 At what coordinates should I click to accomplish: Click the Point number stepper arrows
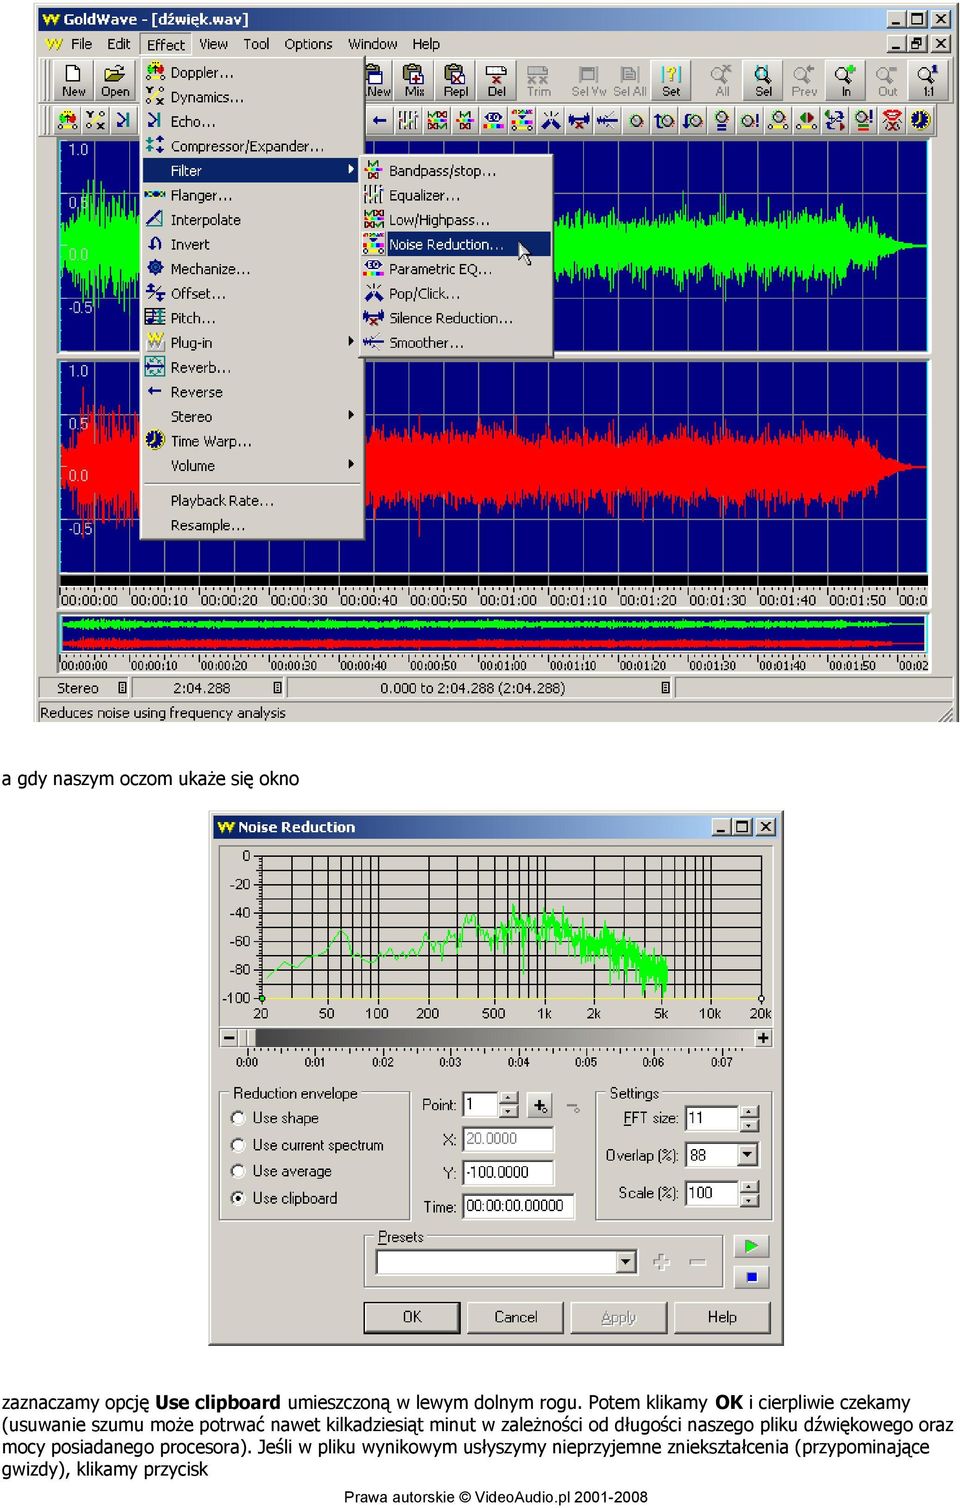(x=509, y=1105)
